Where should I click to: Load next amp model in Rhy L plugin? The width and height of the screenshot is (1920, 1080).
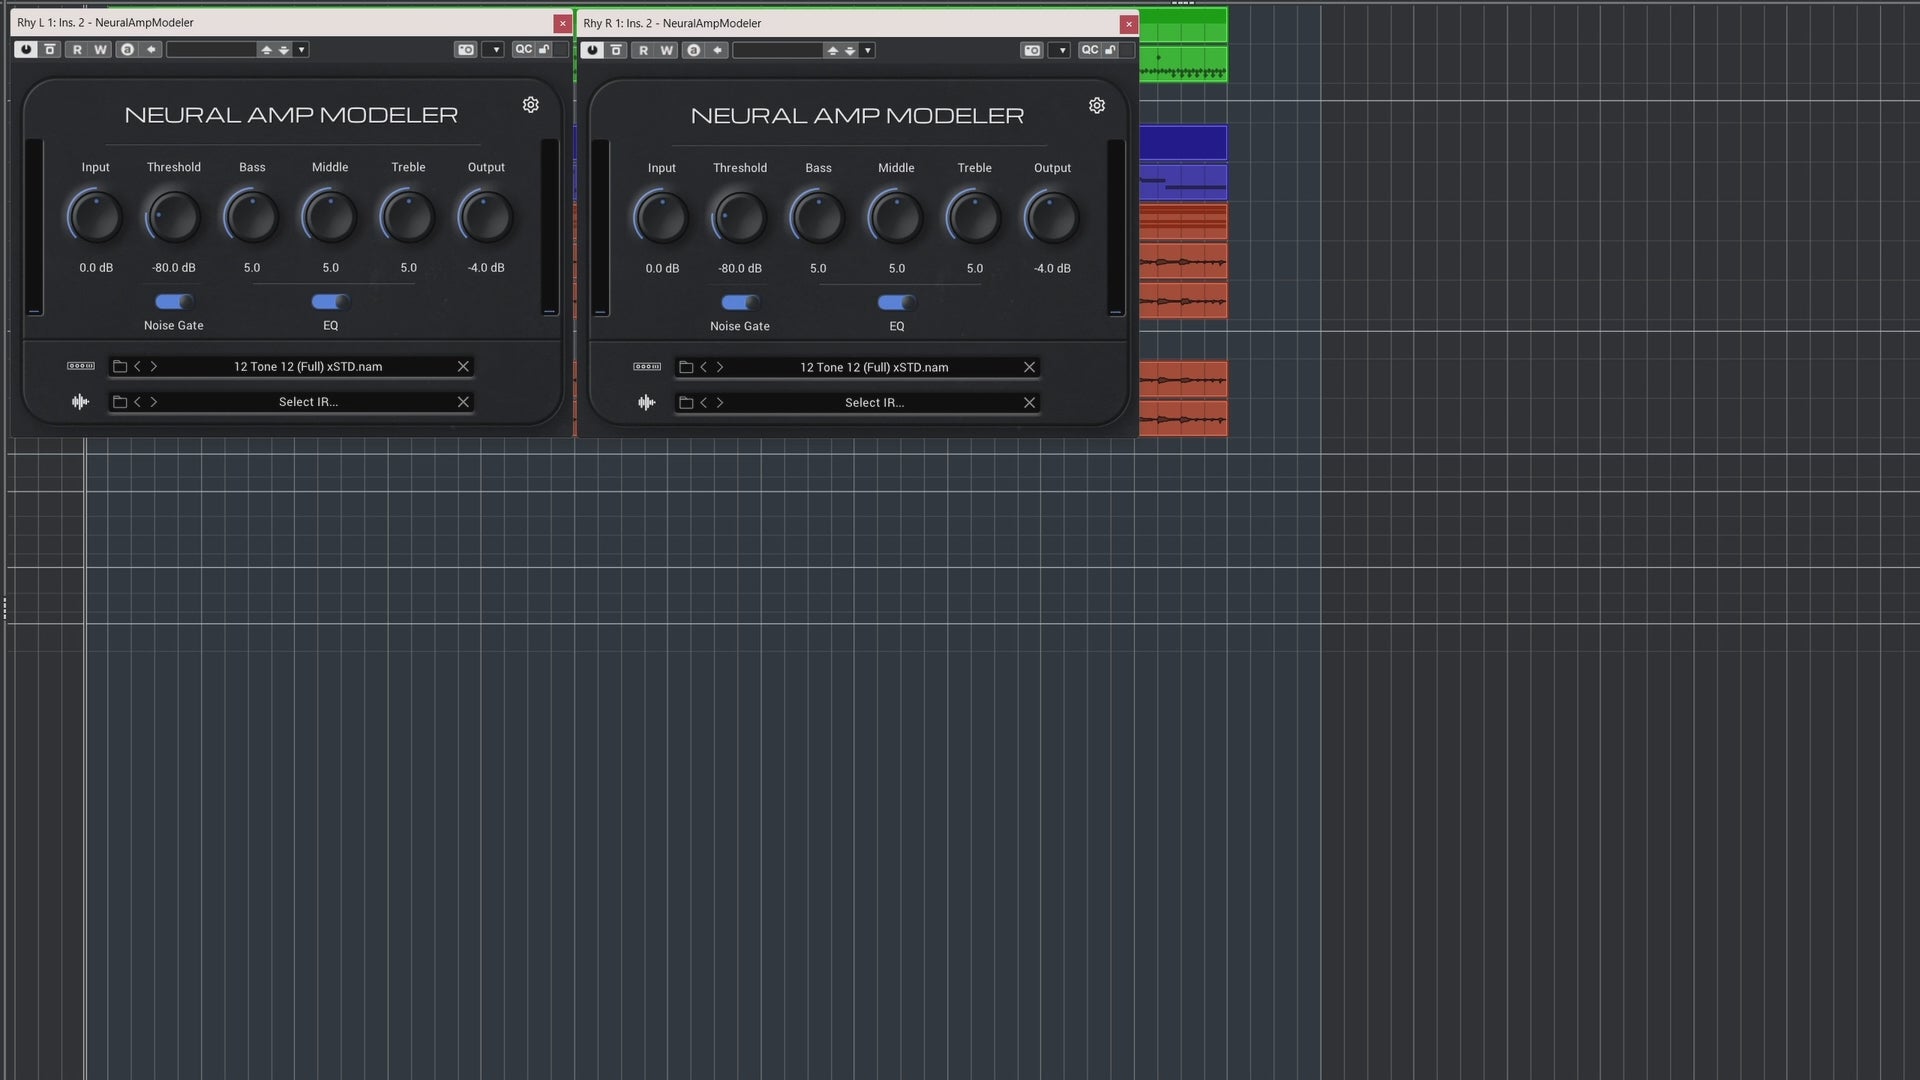pyautogui.click(x=154, y=367)
